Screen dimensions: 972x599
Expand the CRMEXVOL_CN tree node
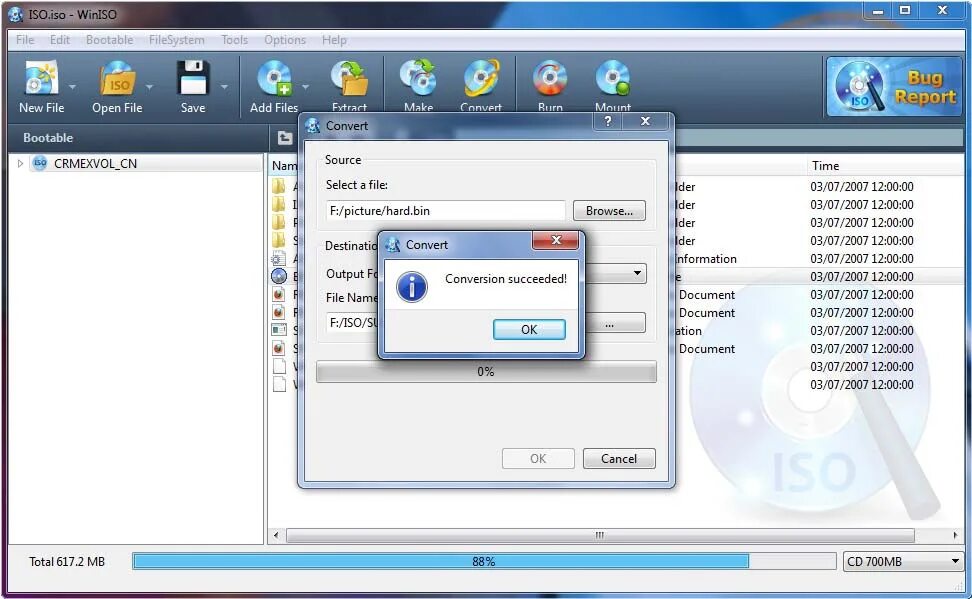click(x=20, y=164)
